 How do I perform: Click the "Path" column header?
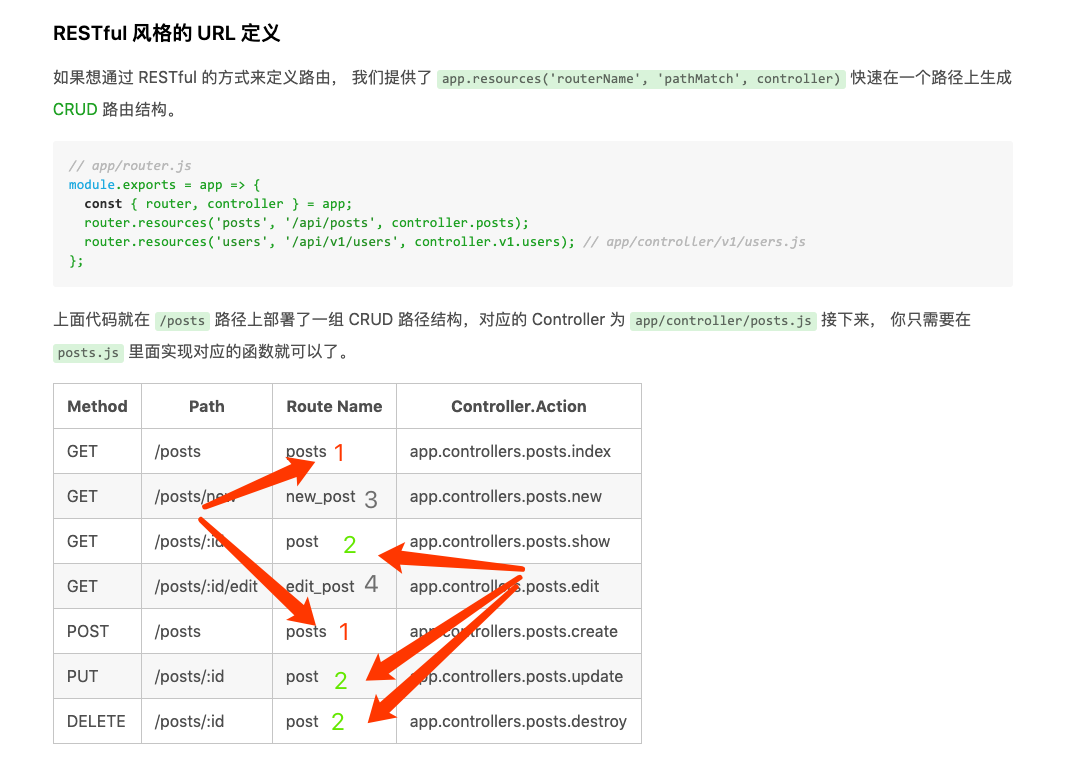tap(207, 406)
